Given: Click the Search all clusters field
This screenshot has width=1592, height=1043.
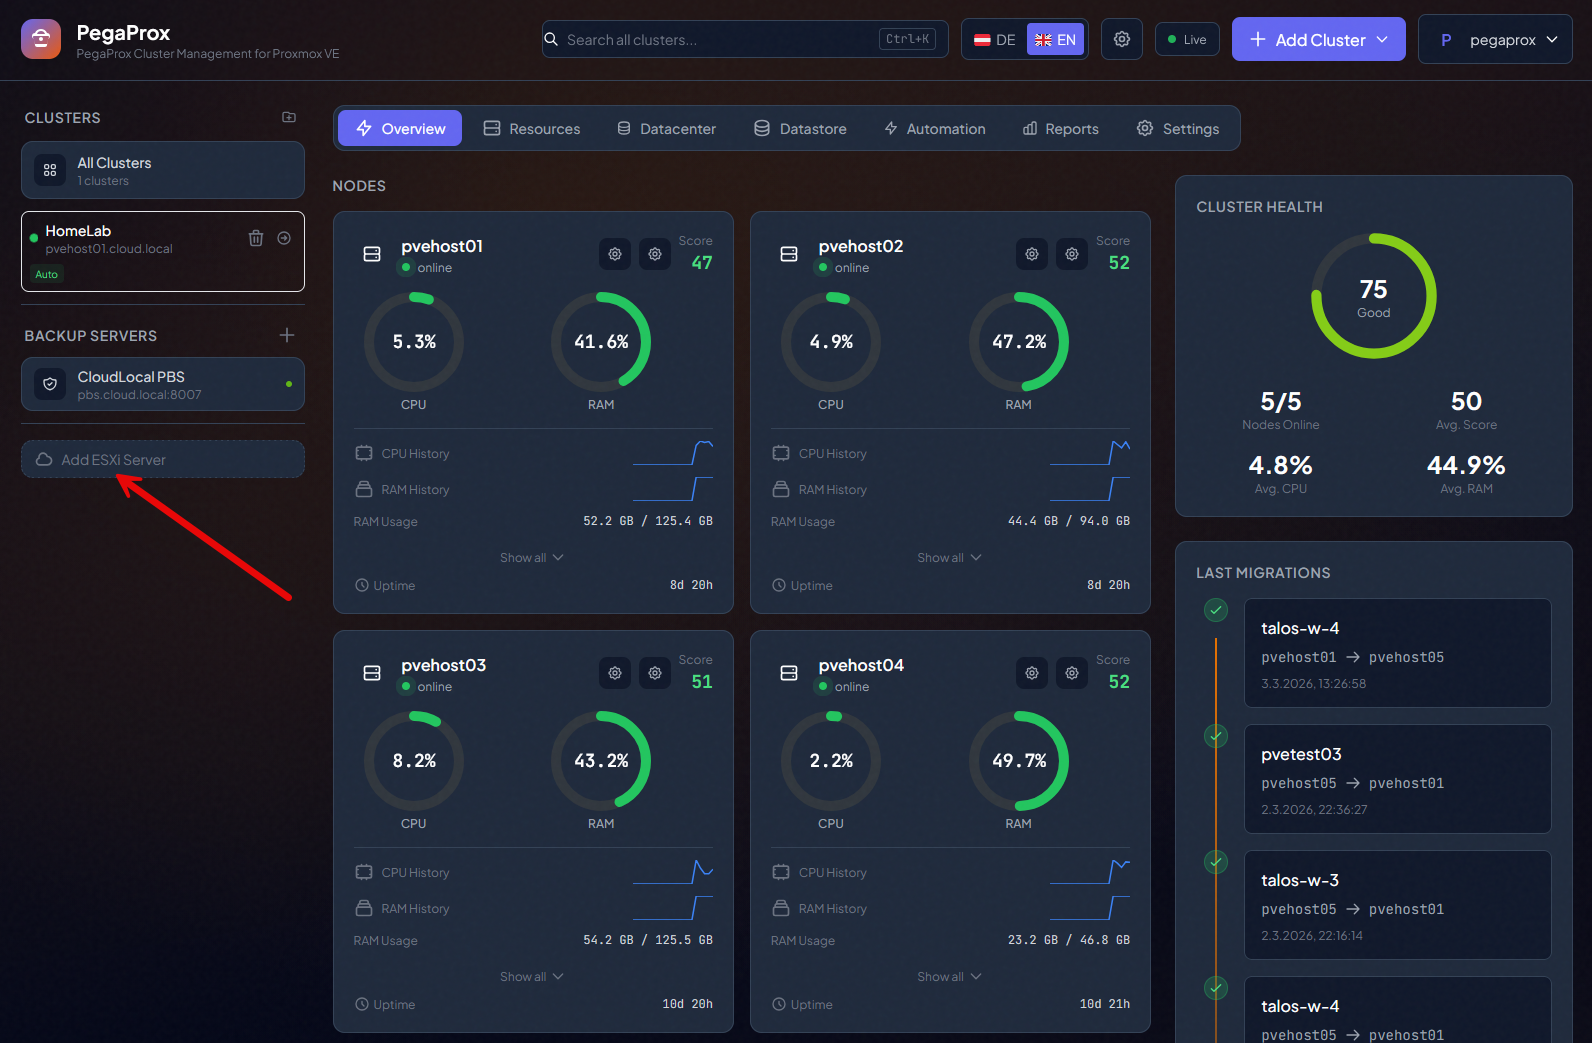Looking at the screenshot, I should (x=745, y=39).
